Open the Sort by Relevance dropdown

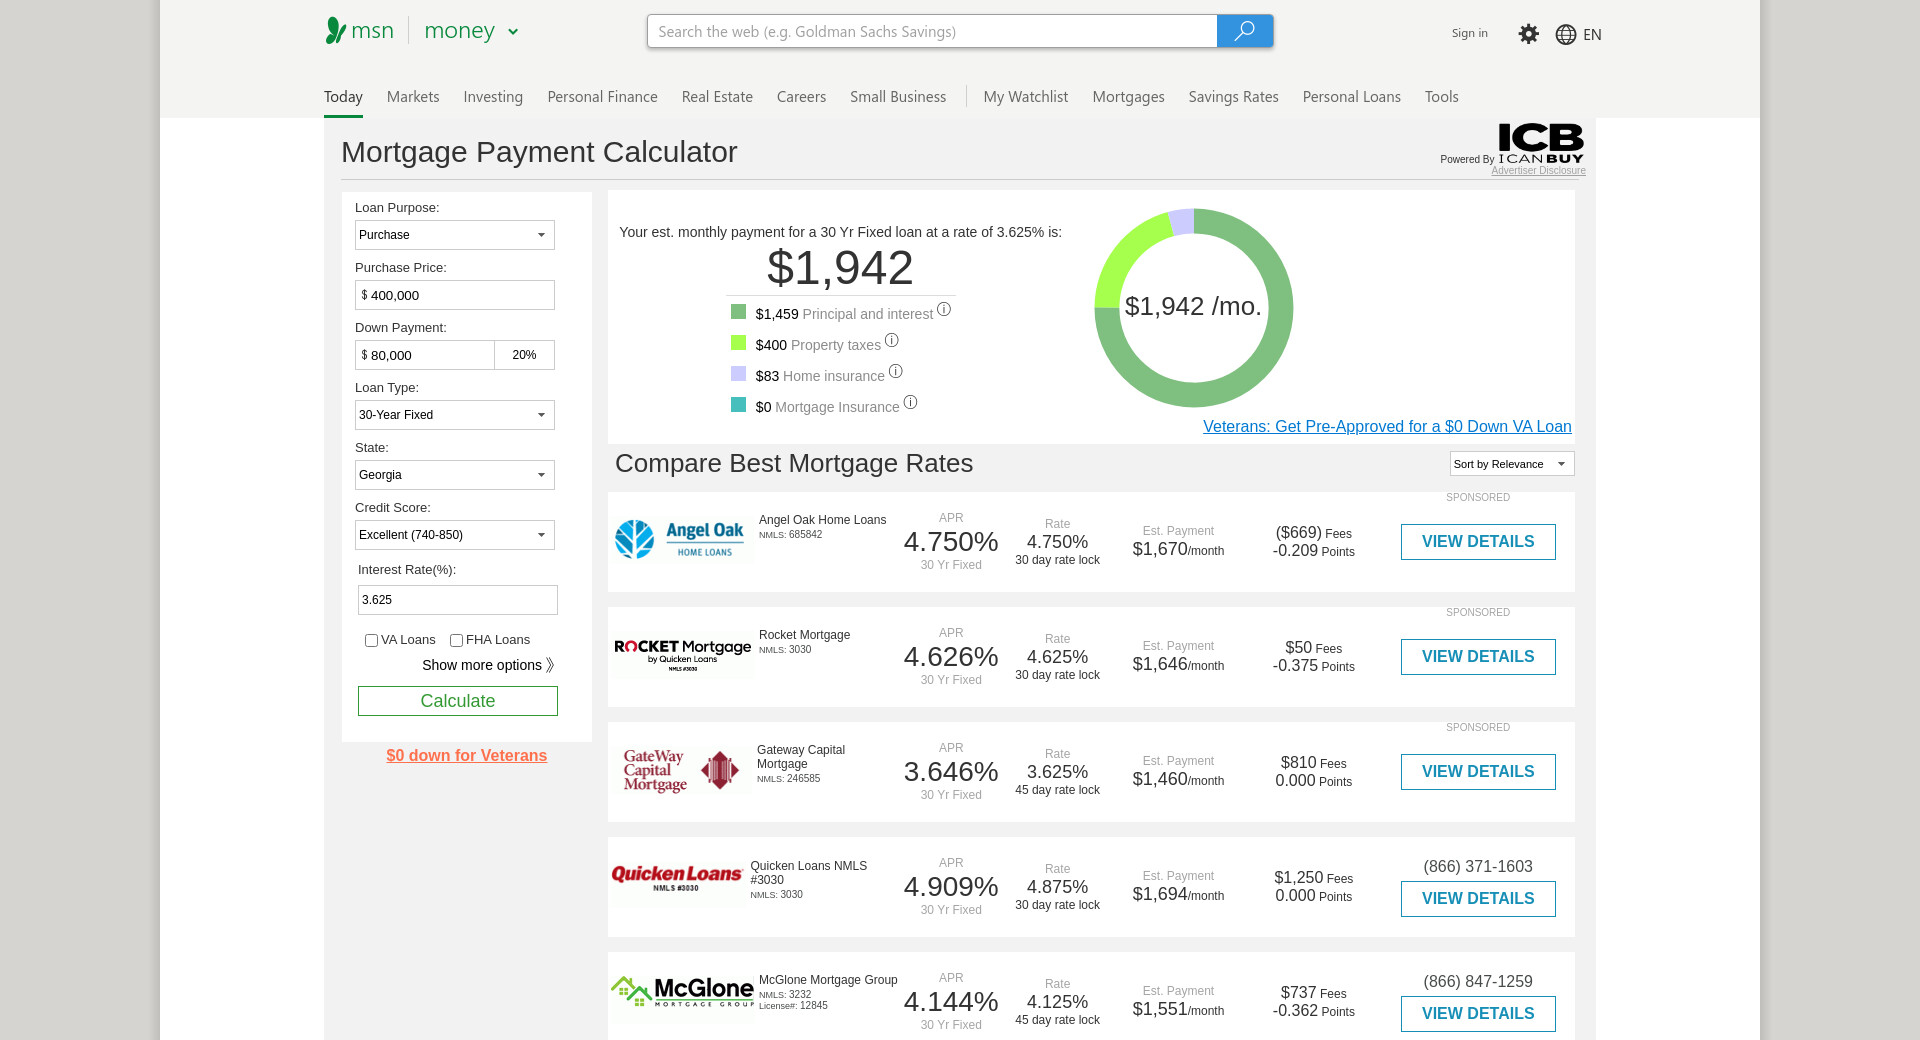(1511, 464)
